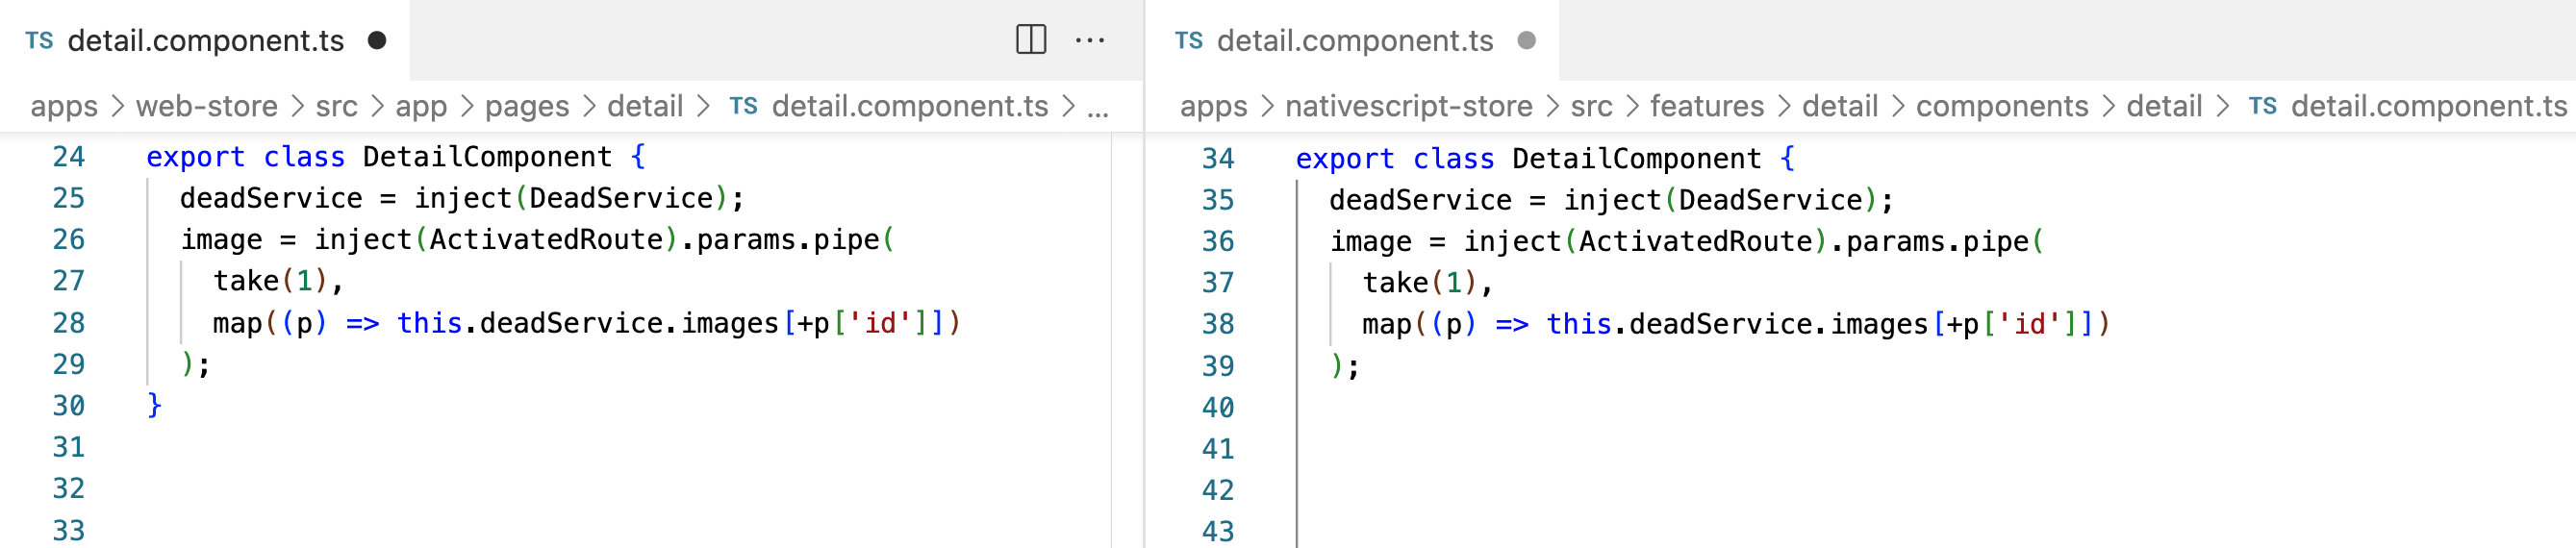Select the left detail.component.ts tab
This screenshot has width=2576, height=548.
pyautogui.click(x=204, y=40)
